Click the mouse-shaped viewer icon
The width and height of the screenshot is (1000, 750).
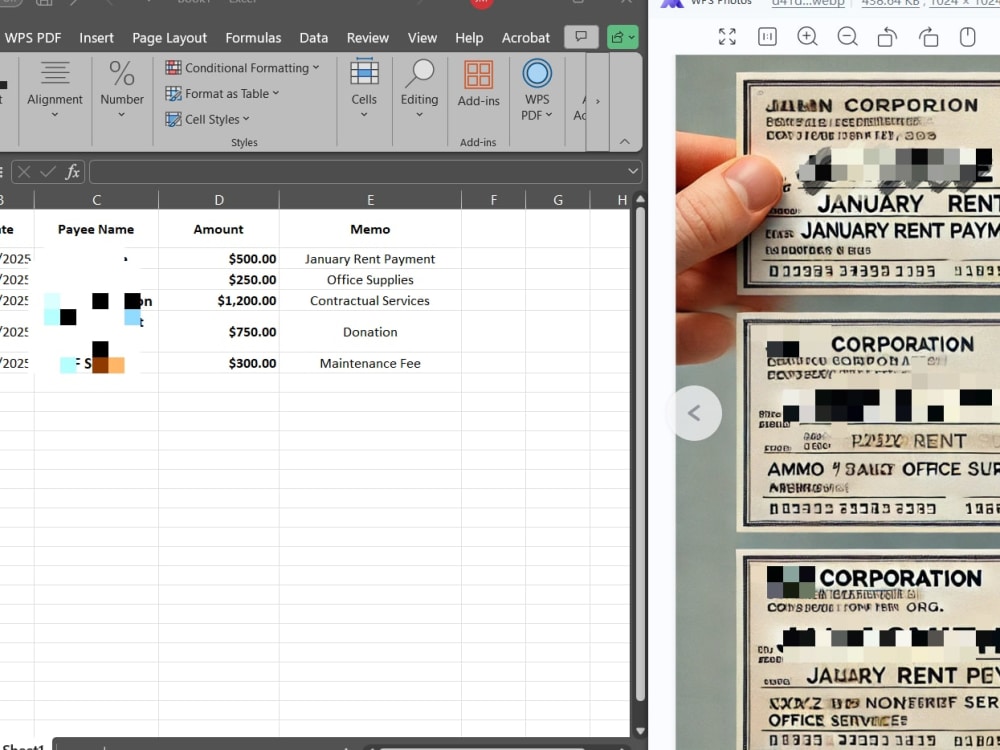[x=967, y=37]
